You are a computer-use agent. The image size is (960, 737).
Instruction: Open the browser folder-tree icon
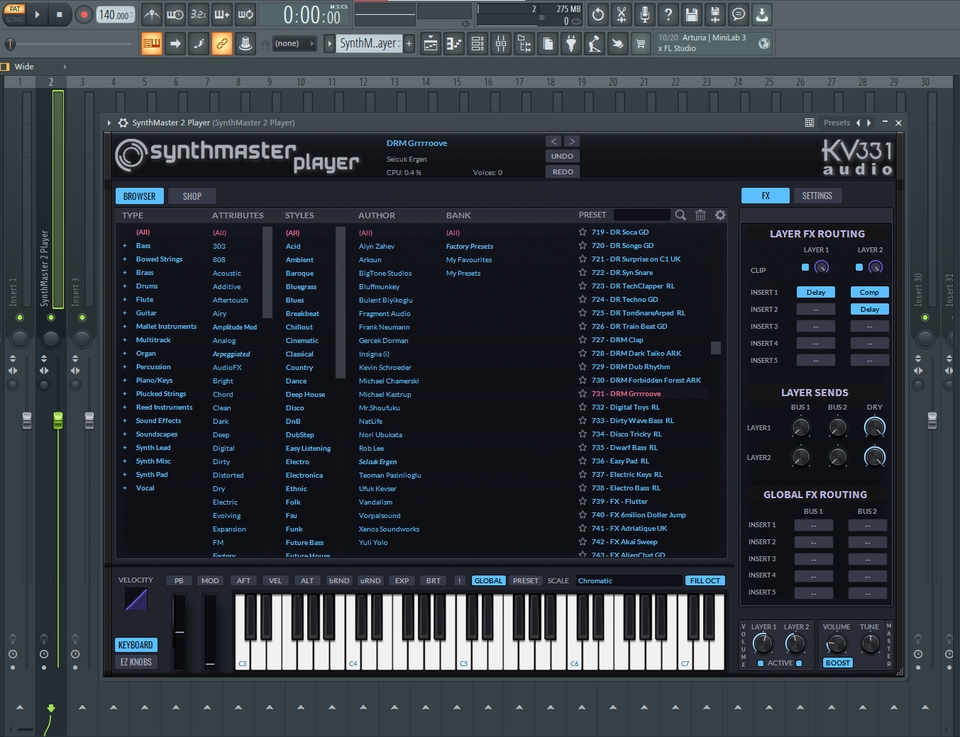point(524,43)
